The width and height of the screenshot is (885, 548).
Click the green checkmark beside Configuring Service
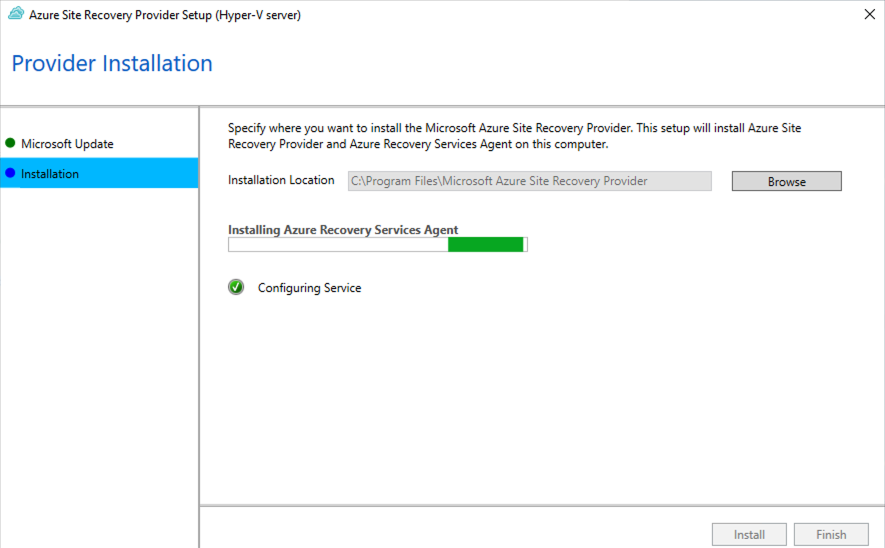click(x=236, y=287)
